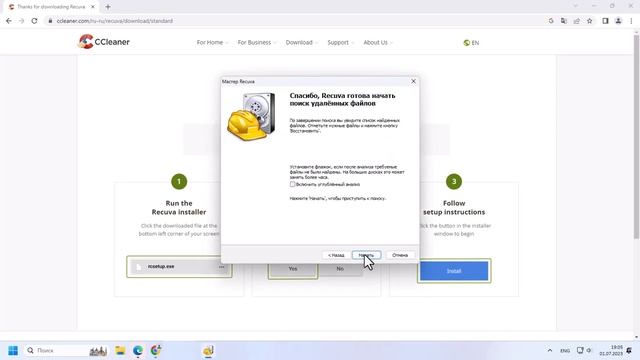Open the For Home menu
The width and height of the screenshot is (640, 360).
tap(212, 42)
